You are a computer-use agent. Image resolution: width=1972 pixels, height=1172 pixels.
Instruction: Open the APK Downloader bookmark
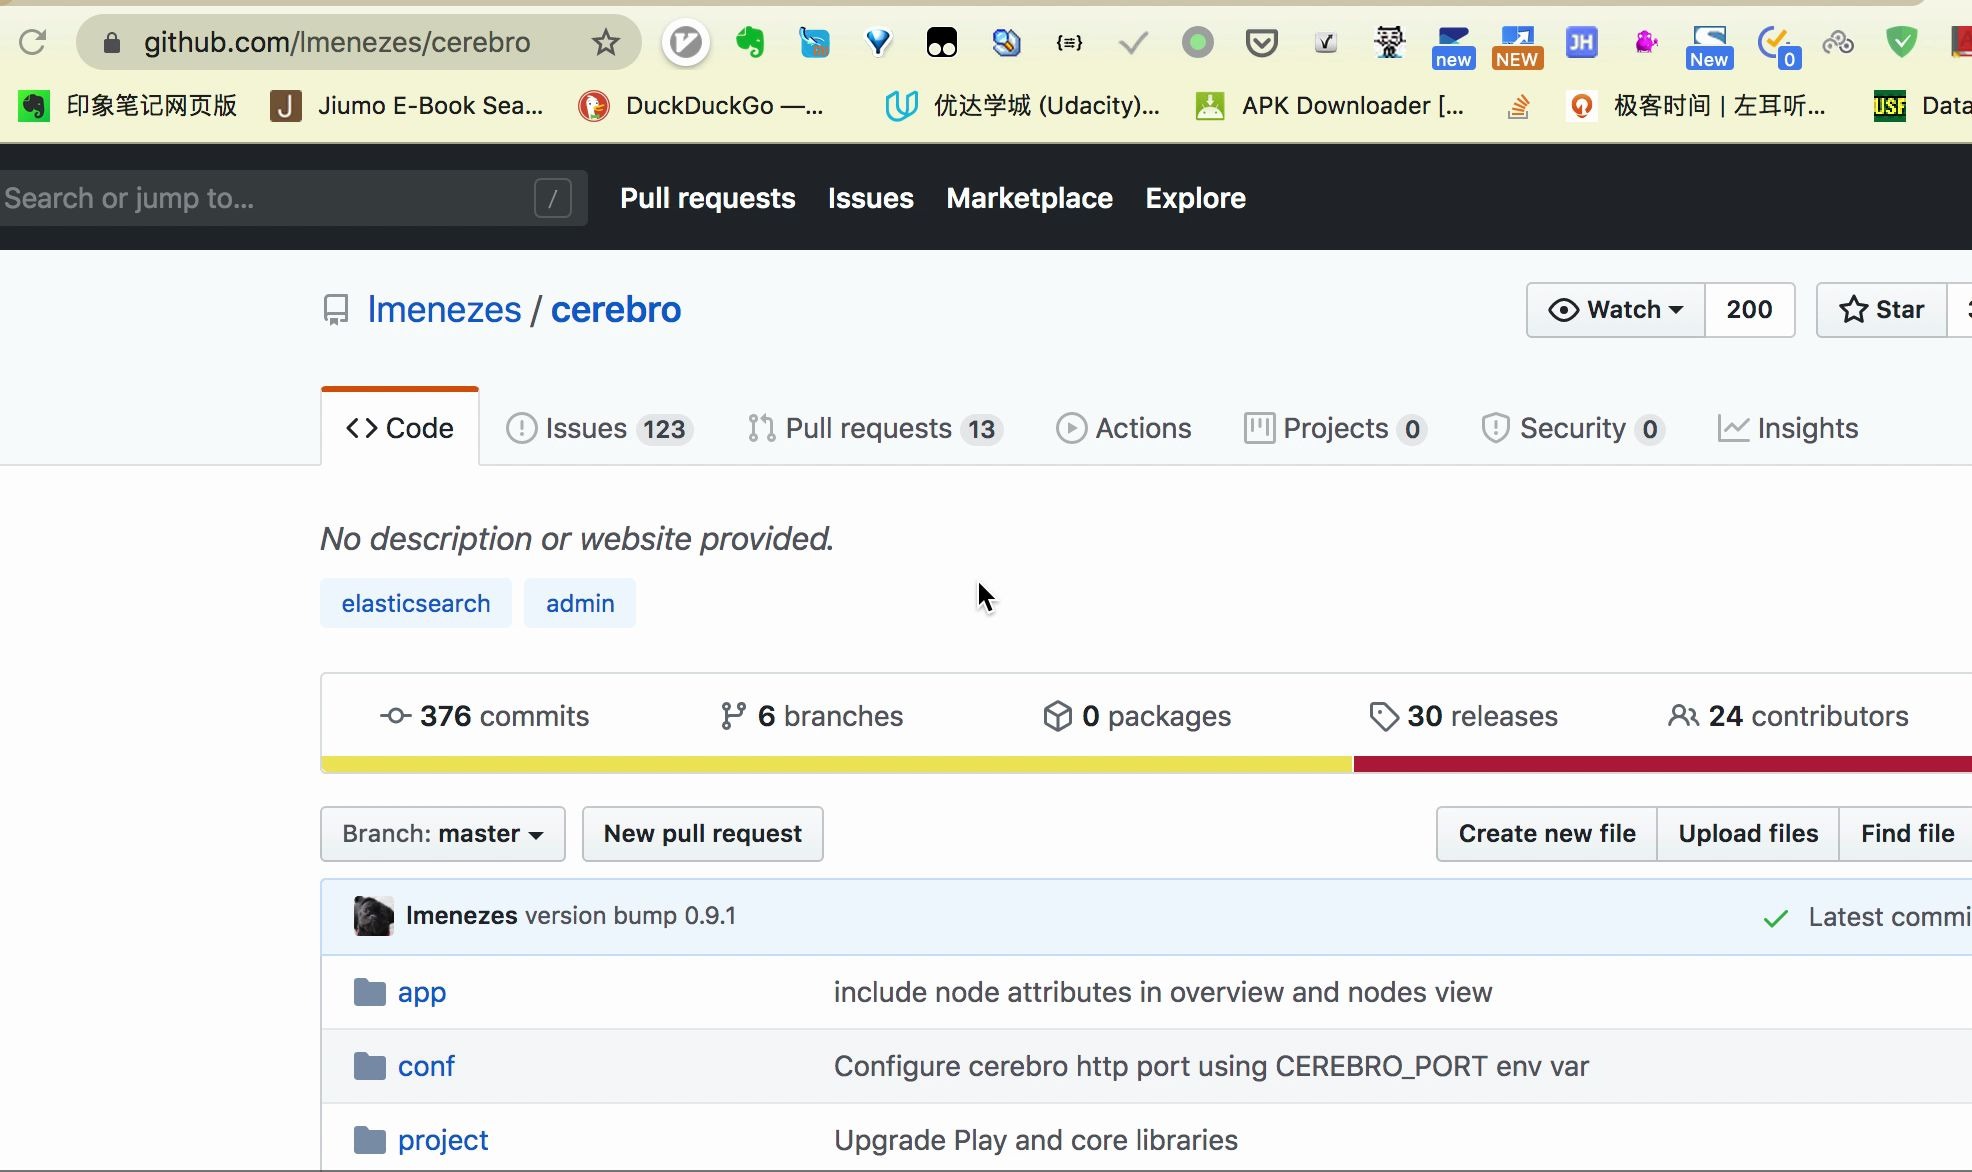[x=1330, y=105]
